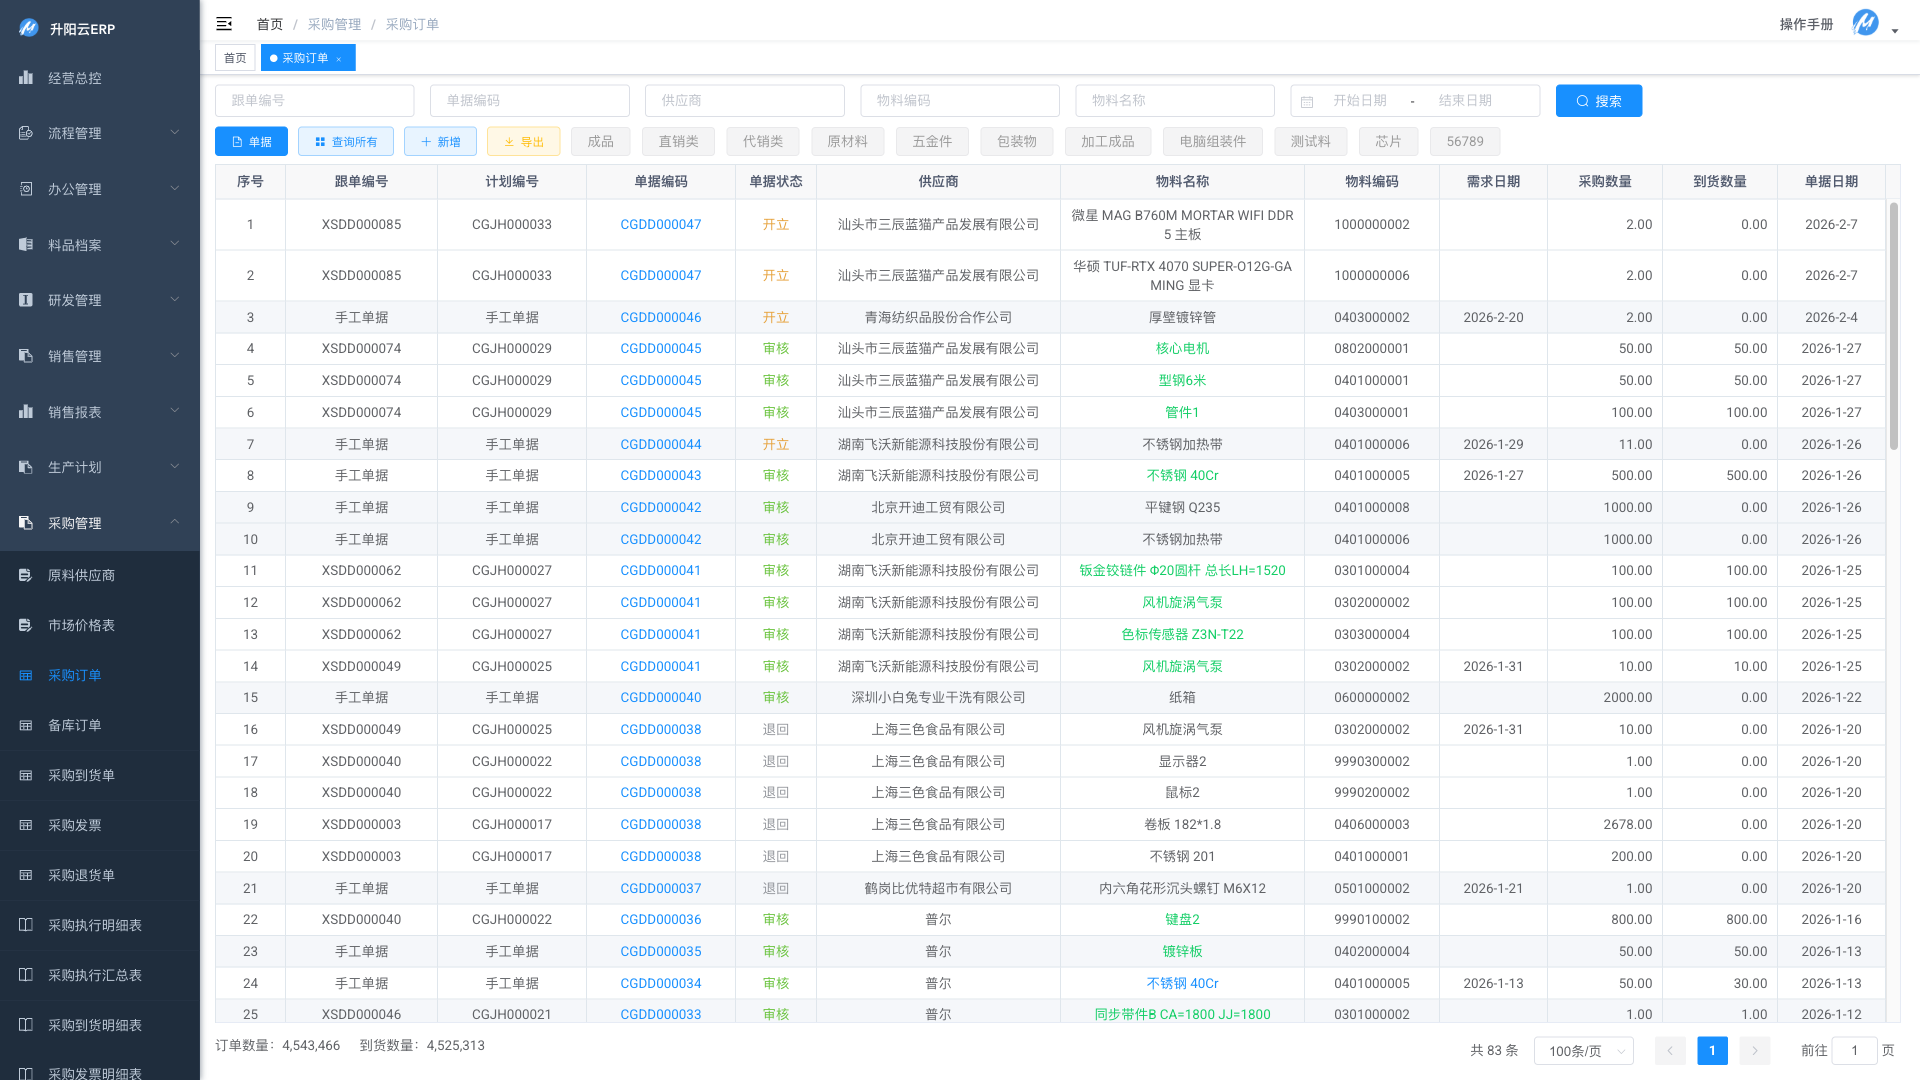The height and width of the screenshot is (1080, 1920).
Task: Collapse the sidebar with hamburger icon
Action: [x=224, y=24]
